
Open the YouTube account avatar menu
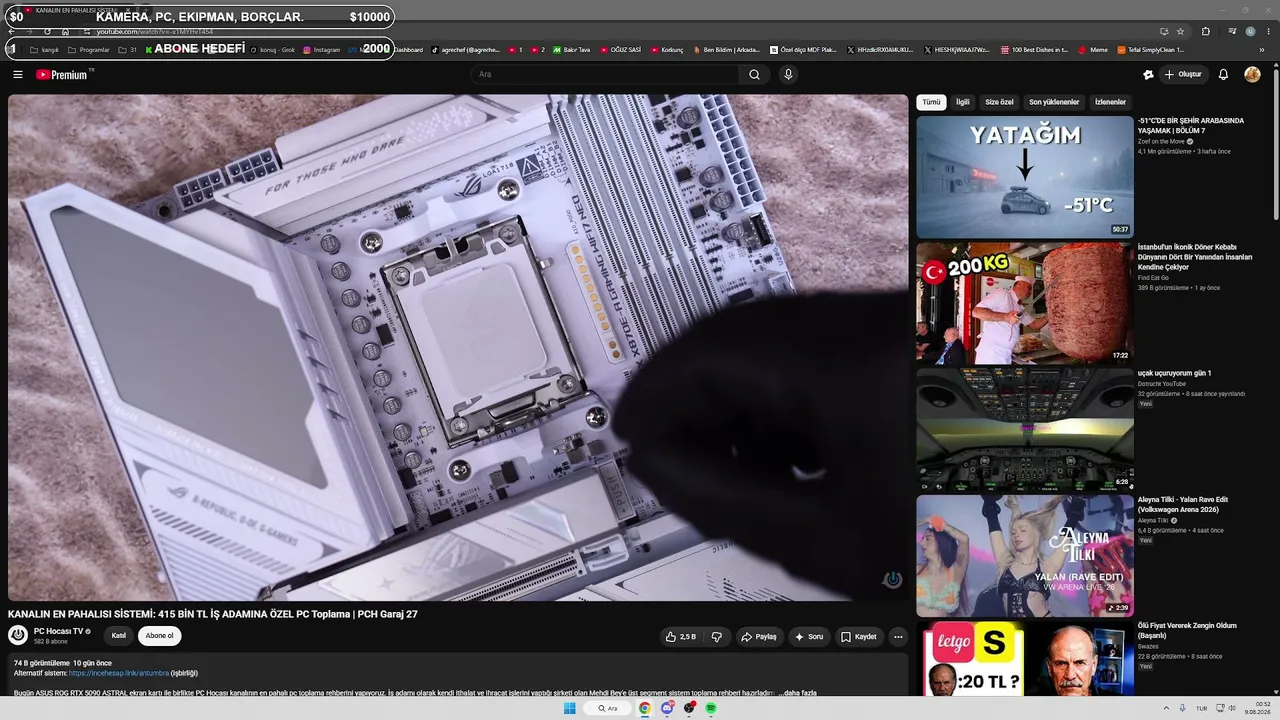click(1252, 74)
